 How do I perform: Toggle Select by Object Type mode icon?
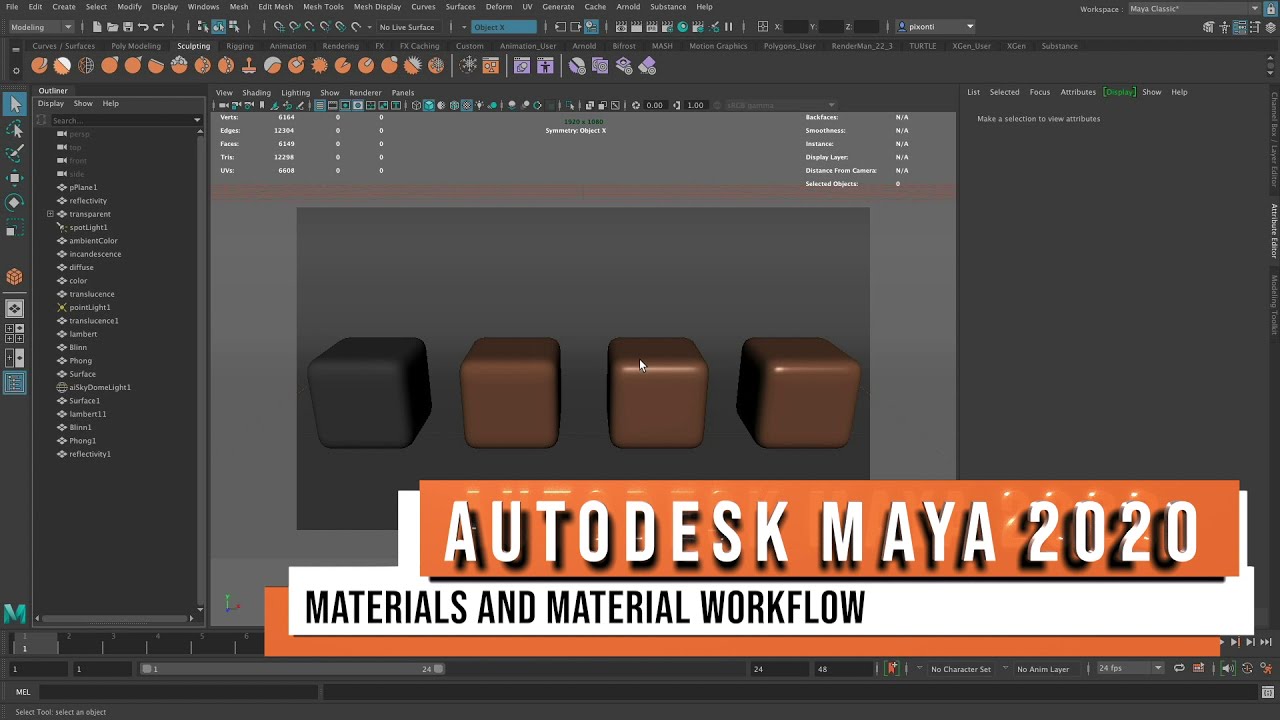(x=218, y=27)
